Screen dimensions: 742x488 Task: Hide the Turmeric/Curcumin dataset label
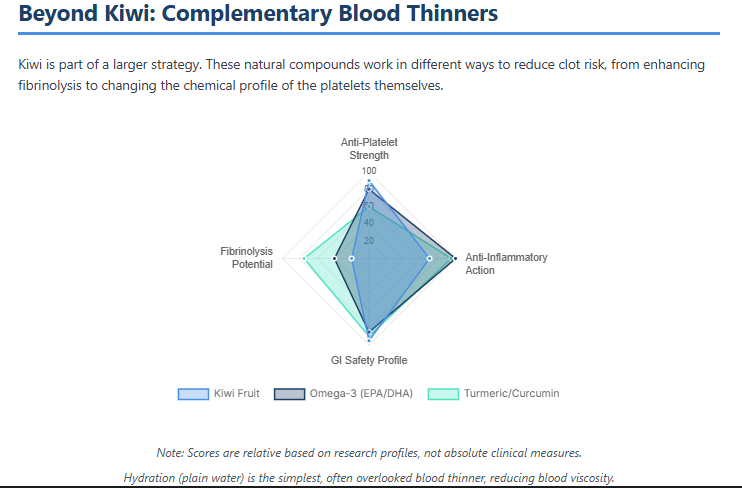coord(511,393)
